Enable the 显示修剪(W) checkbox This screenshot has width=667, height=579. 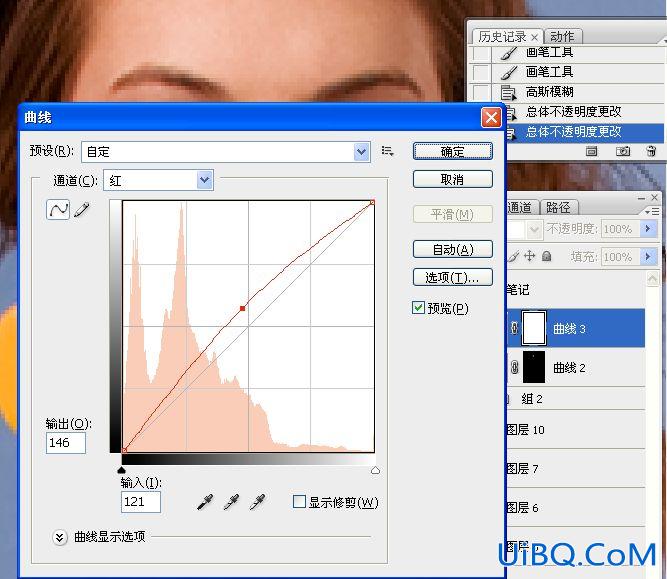[299, 502]
